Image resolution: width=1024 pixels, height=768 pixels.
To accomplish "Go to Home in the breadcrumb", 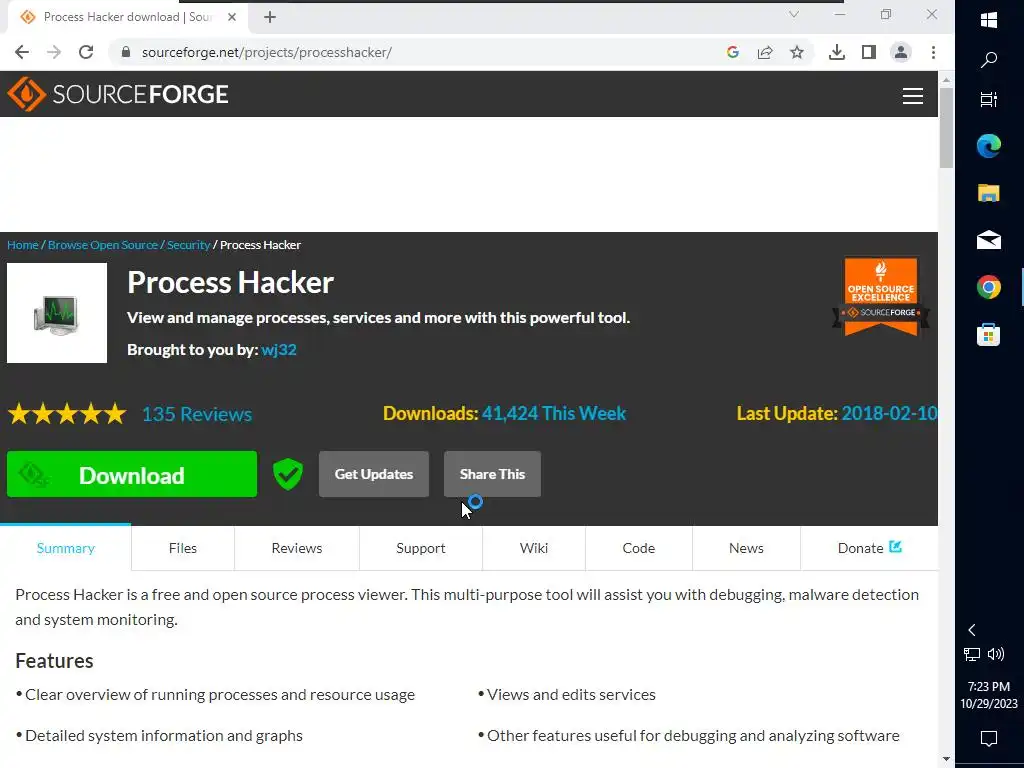I will (23, 245).
